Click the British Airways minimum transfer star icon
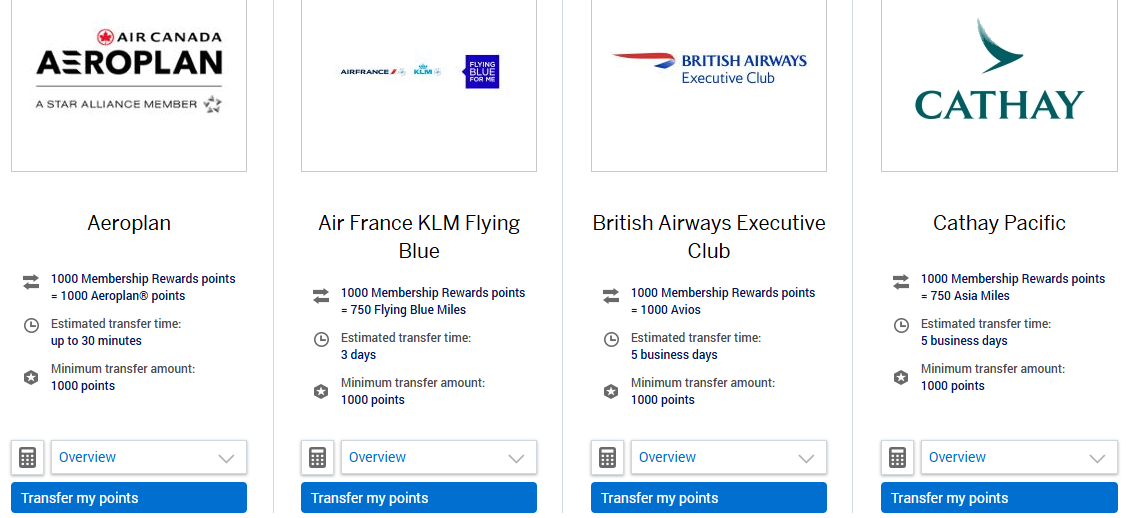1139x518 pixels. click(611, 391)
